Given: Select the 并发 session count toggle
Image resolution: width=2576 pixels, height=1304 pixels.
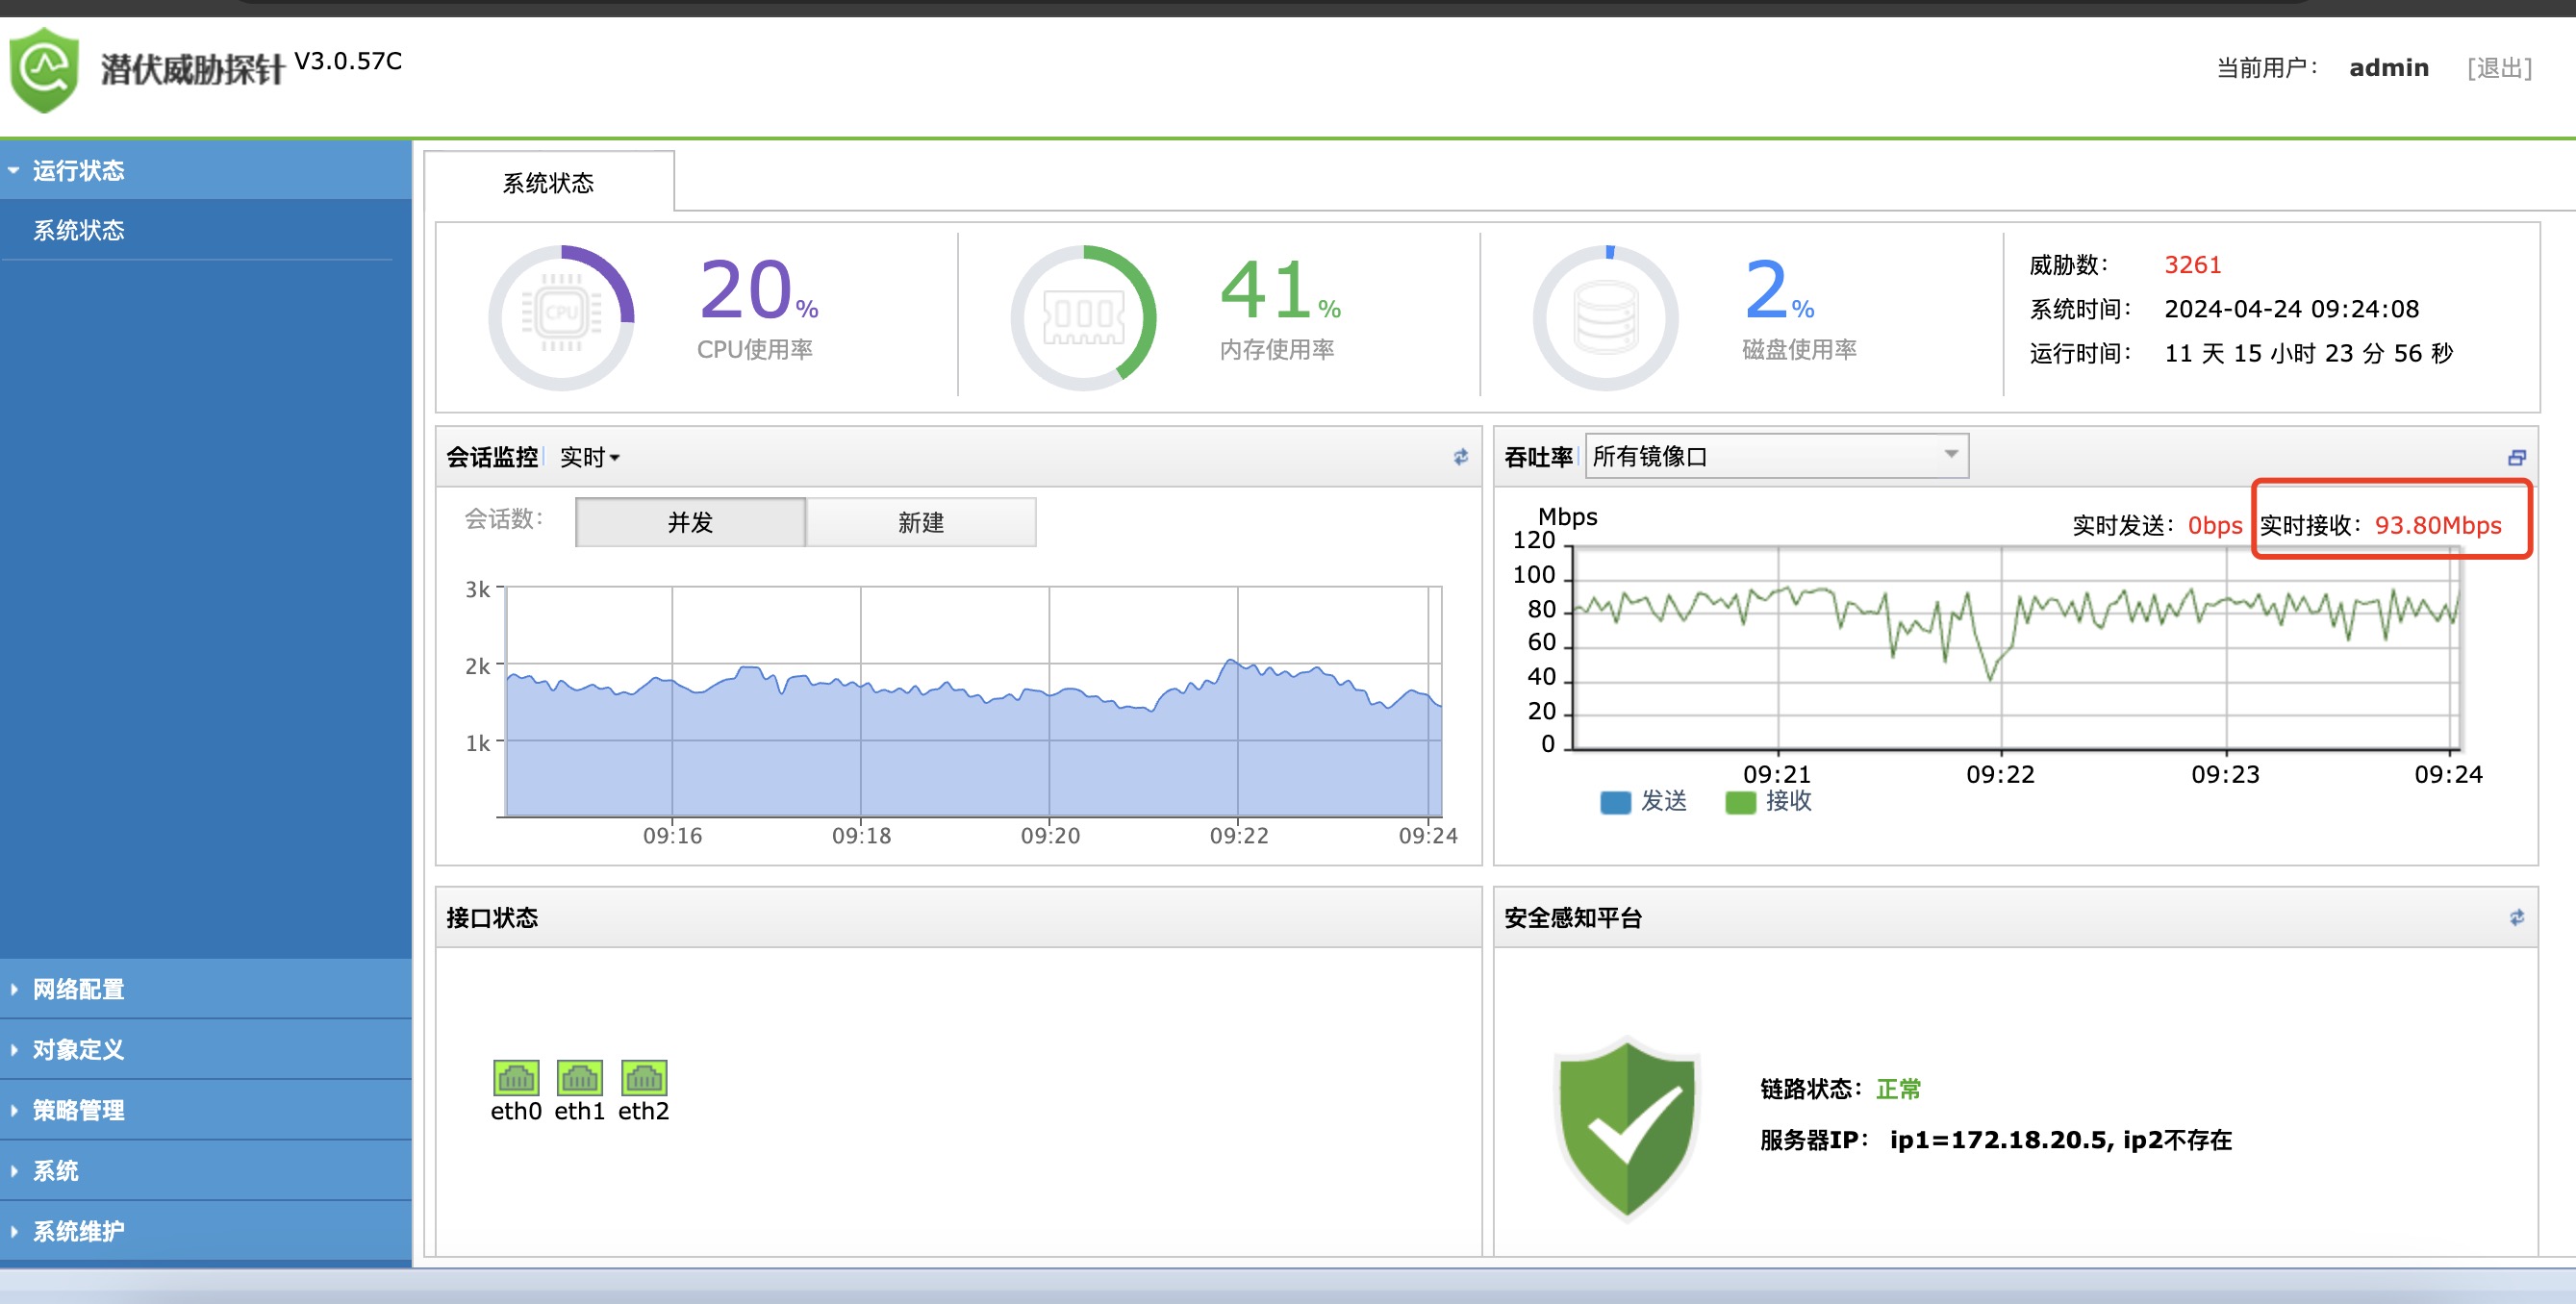Looking at the screenshot, I should coord(690,522).
